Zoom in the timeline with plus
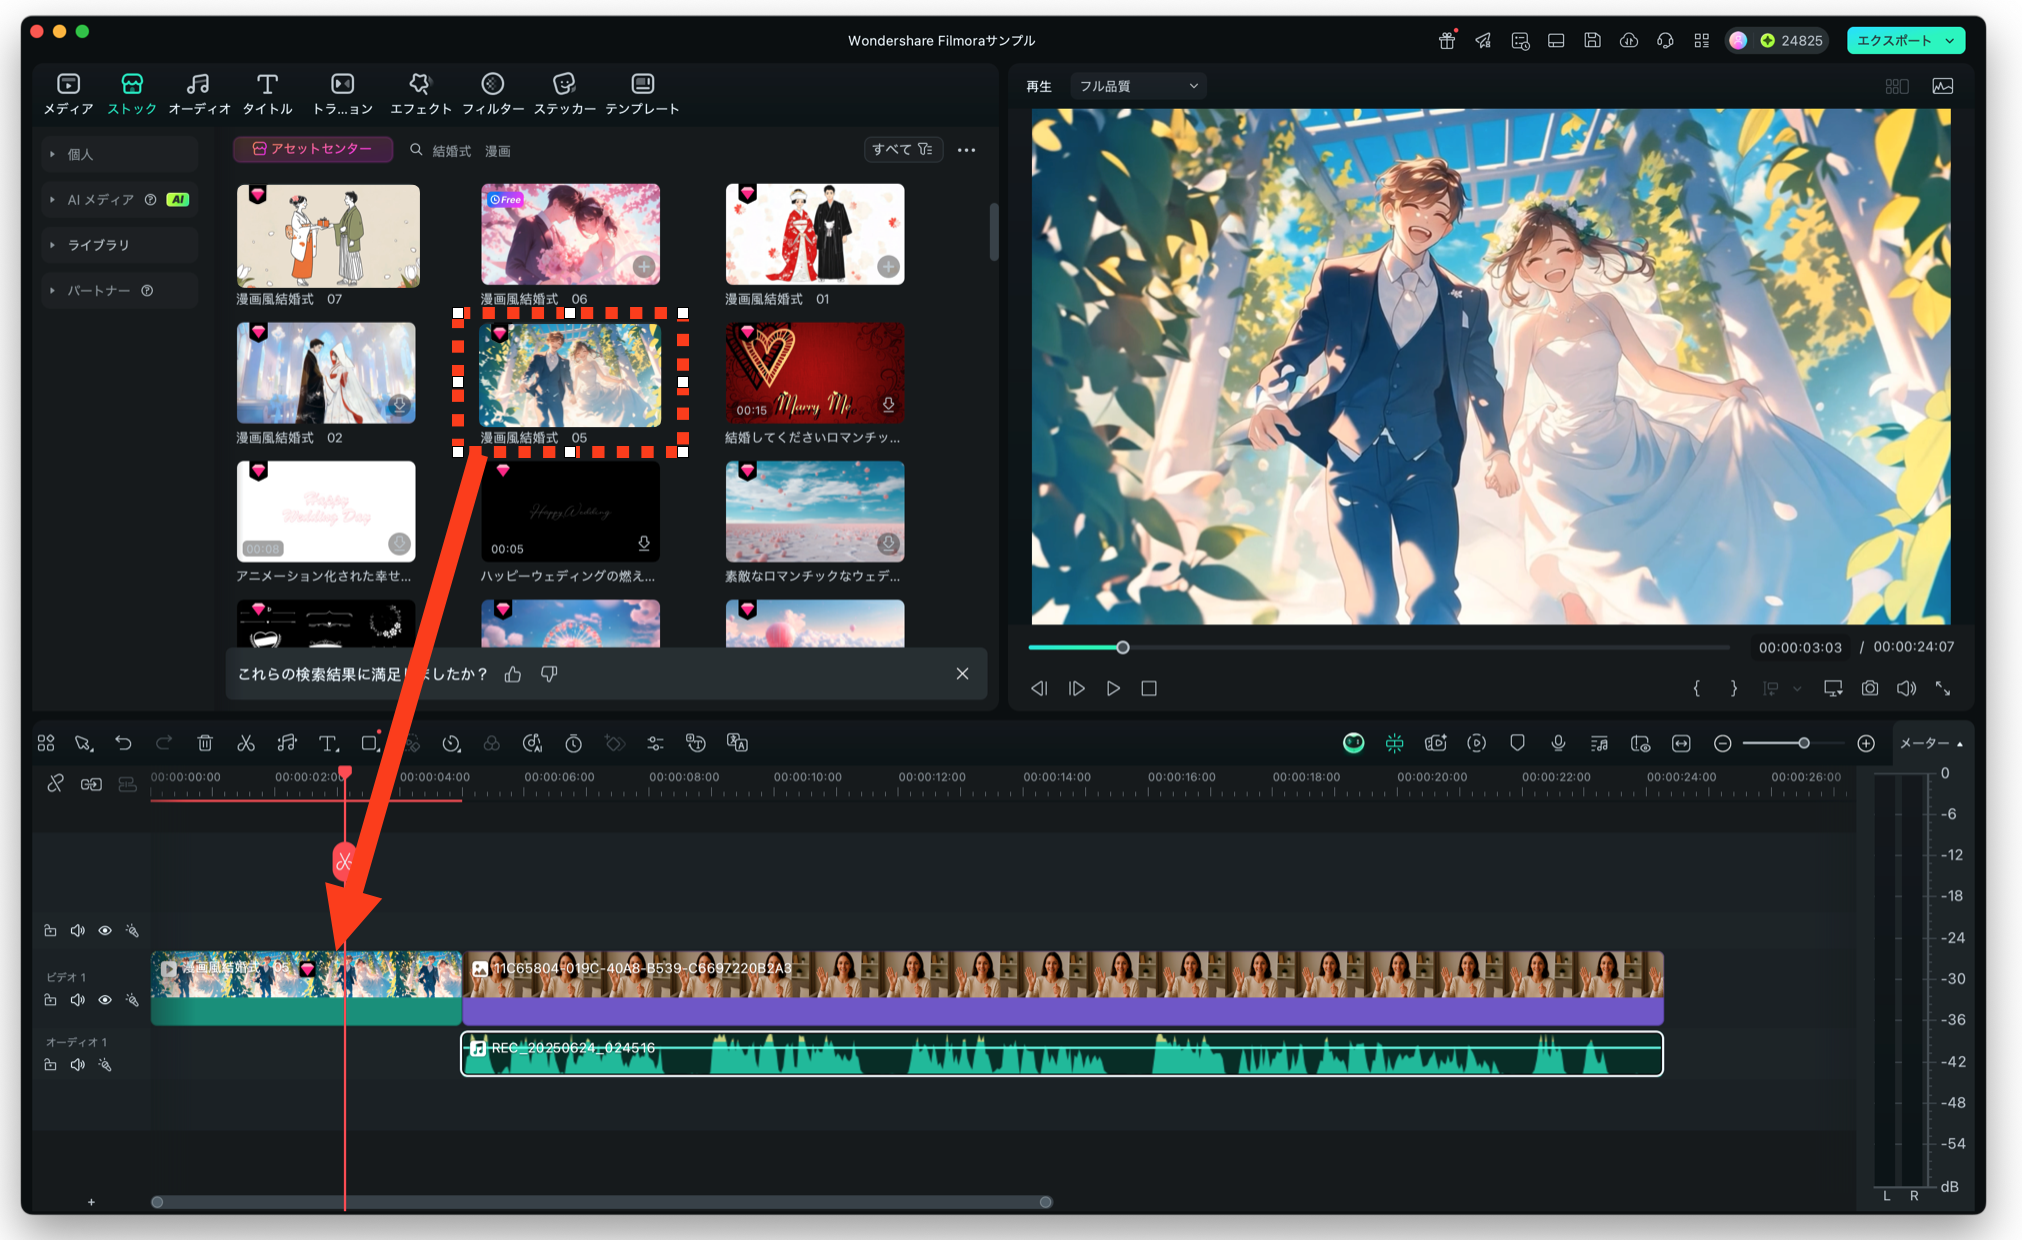Viewport: 2022px width, 1240px height. (1866, 743)
